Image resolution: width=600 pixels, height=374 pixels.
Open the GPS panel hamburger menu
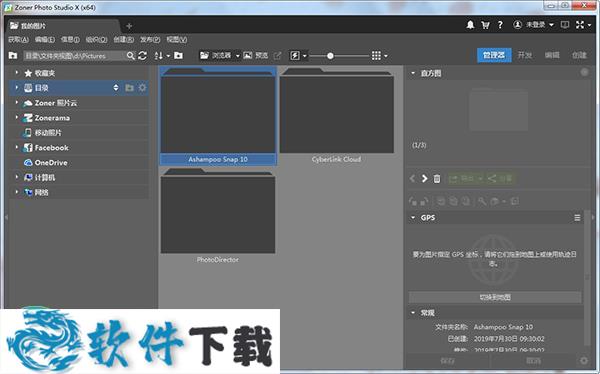(x=577, y=218)
